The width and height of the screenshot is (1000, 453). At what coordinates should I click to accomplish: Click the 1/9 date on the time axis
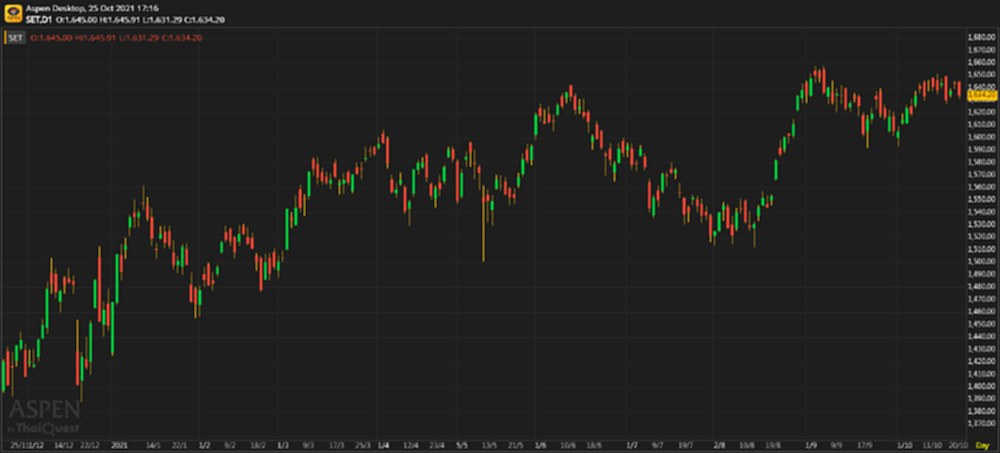pos(812,445)
